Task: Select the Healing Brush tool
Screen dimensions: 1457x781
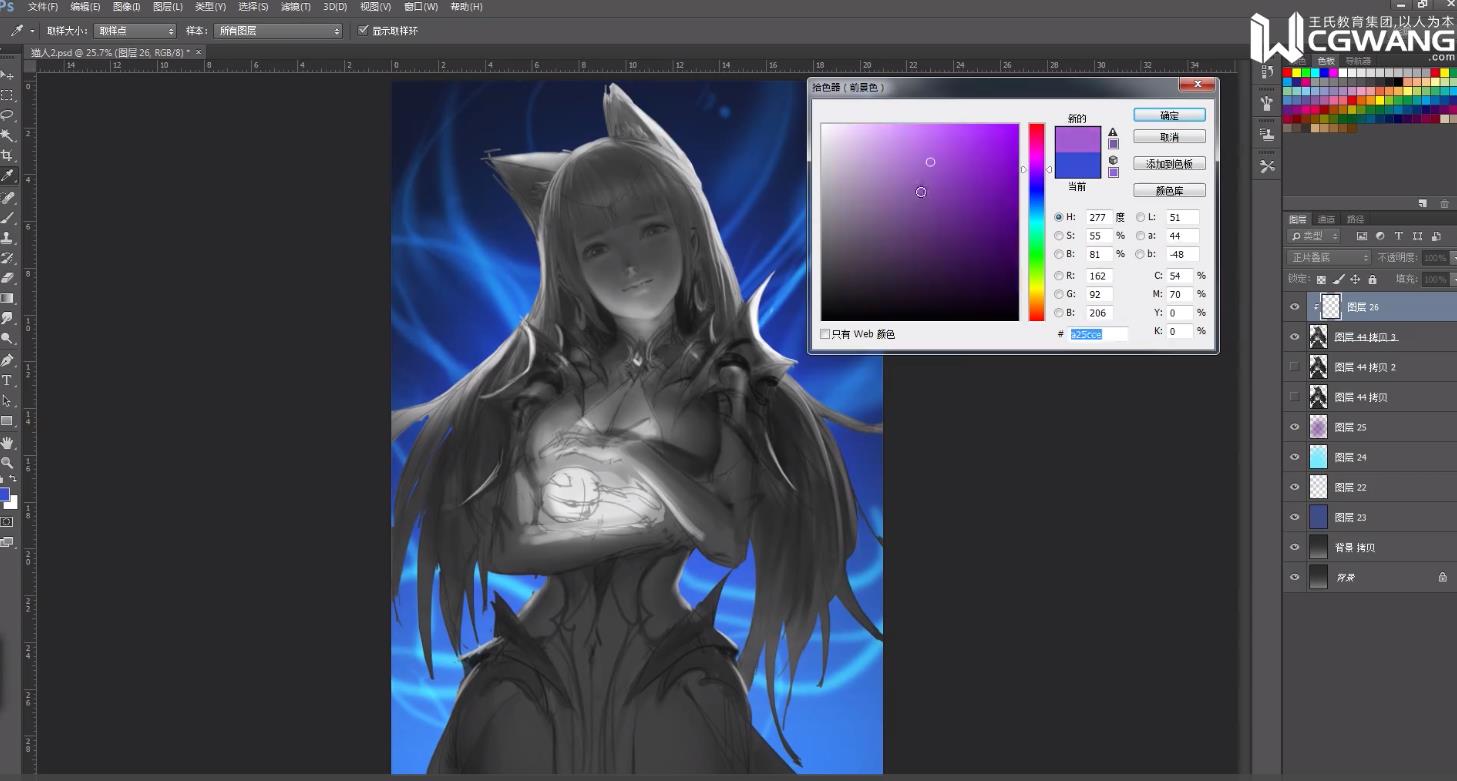Action: (7, 198)
